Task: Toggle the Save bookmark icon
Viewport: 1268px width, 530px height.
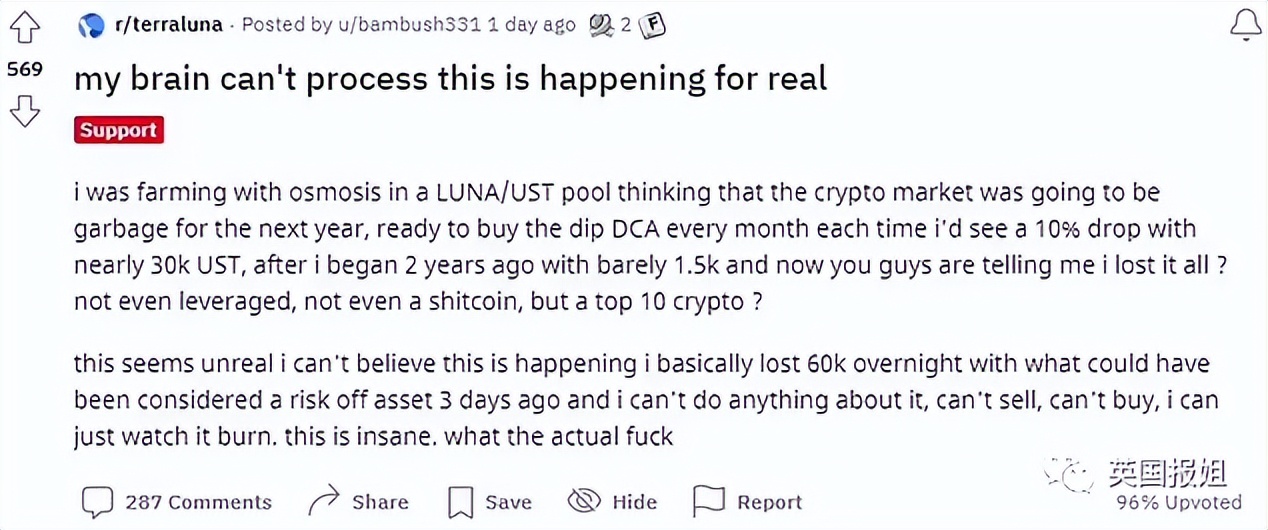Action: click(x=460, y=501)
